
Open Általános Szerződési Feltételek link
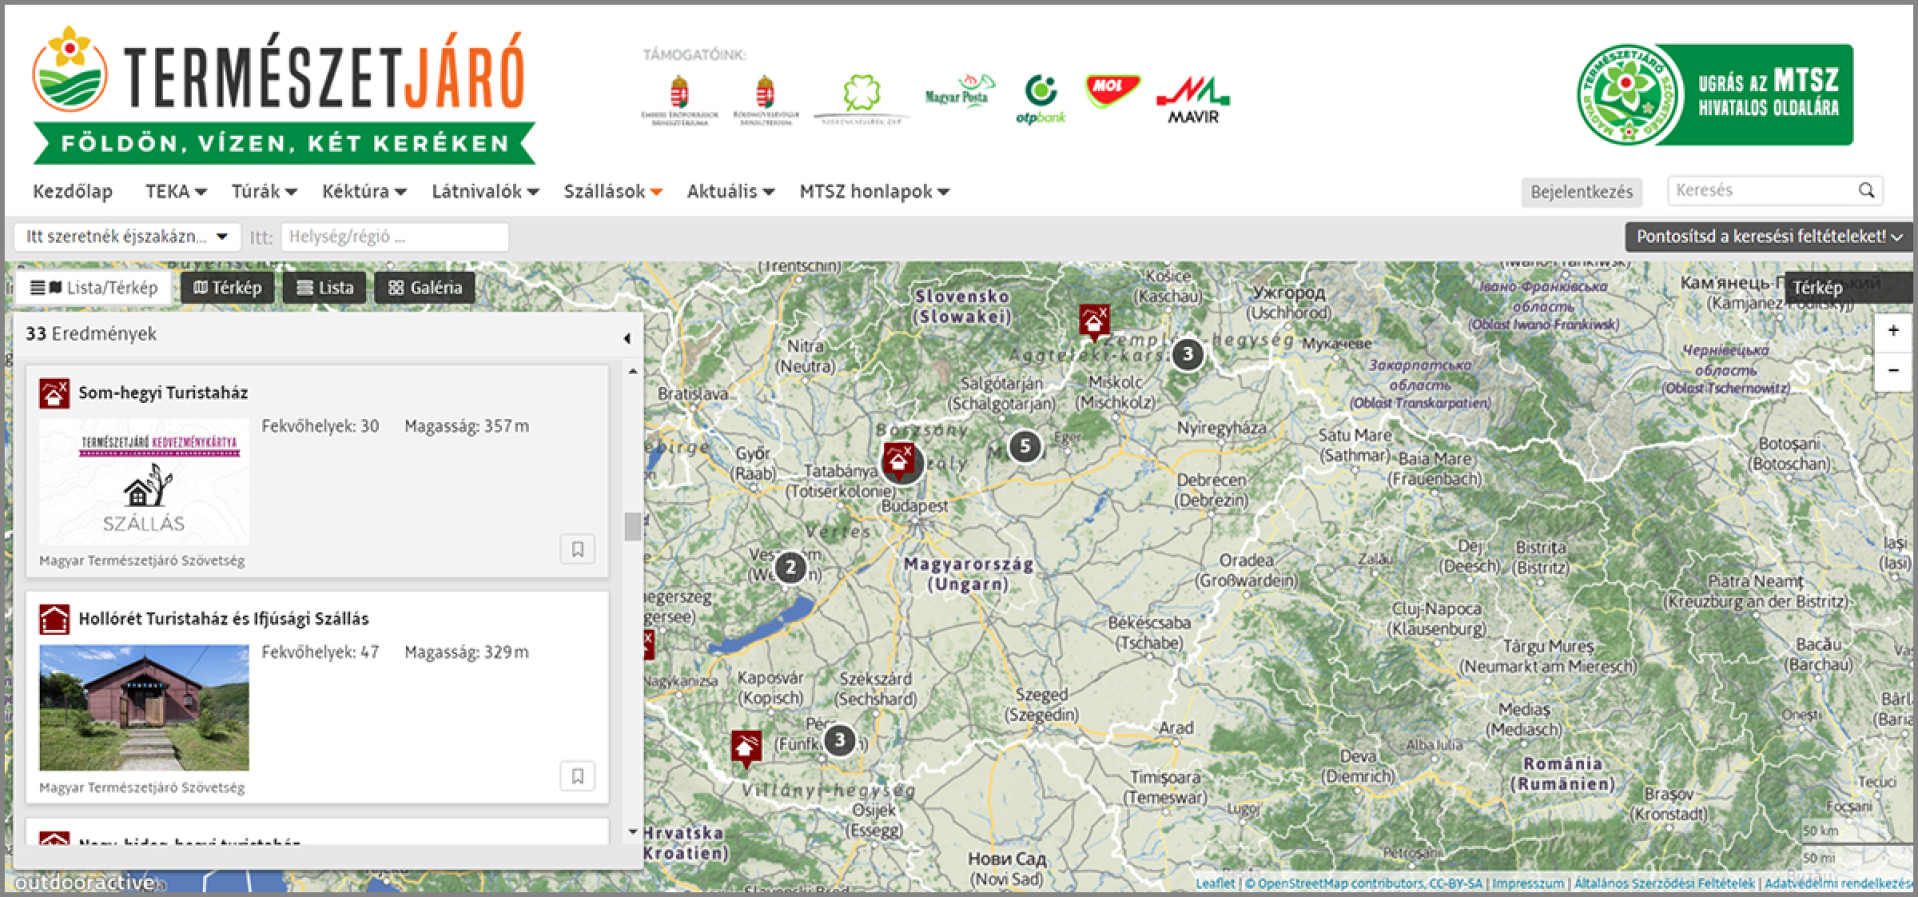click(x=1664, y=883)
